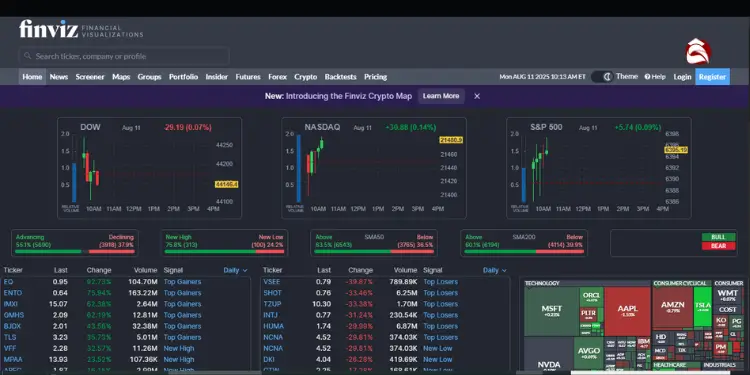Screen dimensions: 750x375
Task: Open the IMXI ticker link
Action: 11,304
